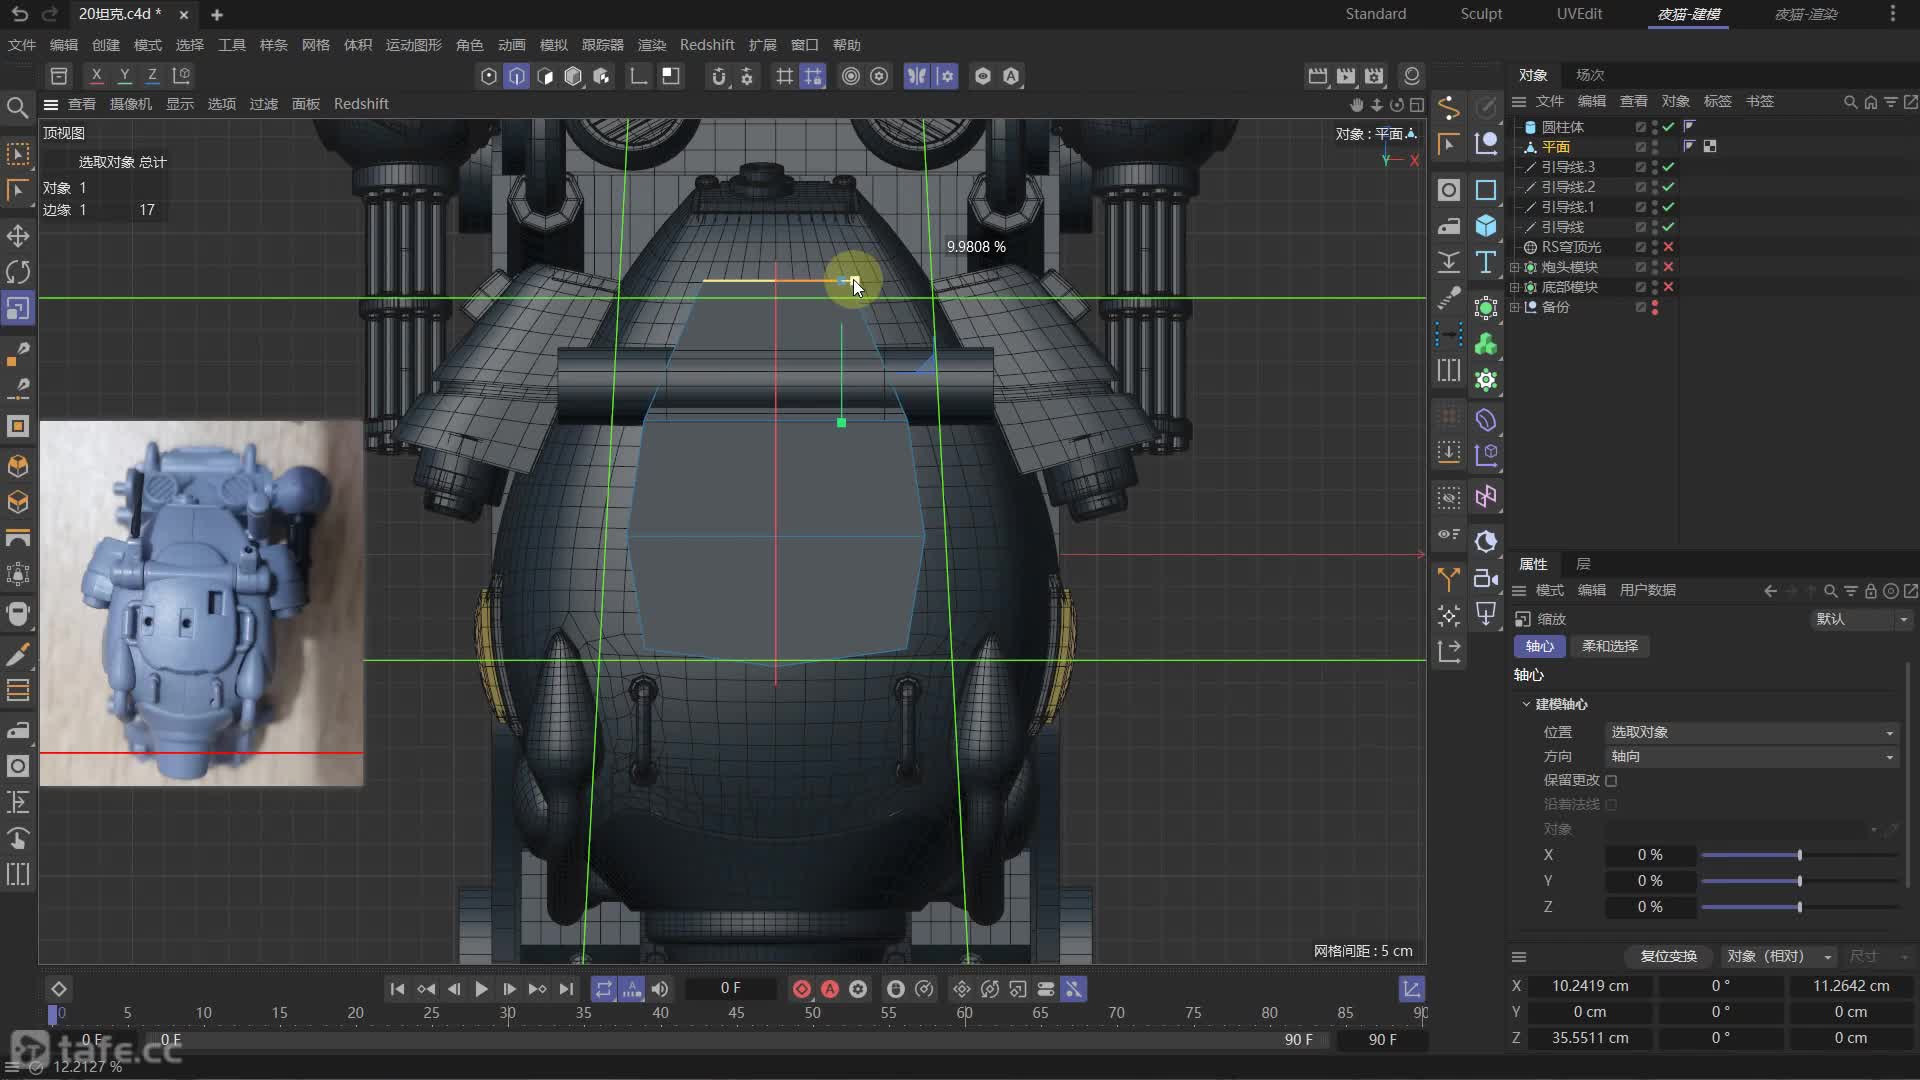Select the 平面 object in tree
Image resolution: width=1920 pixels, height=1080 pixels.
(x=1555, y=147)
